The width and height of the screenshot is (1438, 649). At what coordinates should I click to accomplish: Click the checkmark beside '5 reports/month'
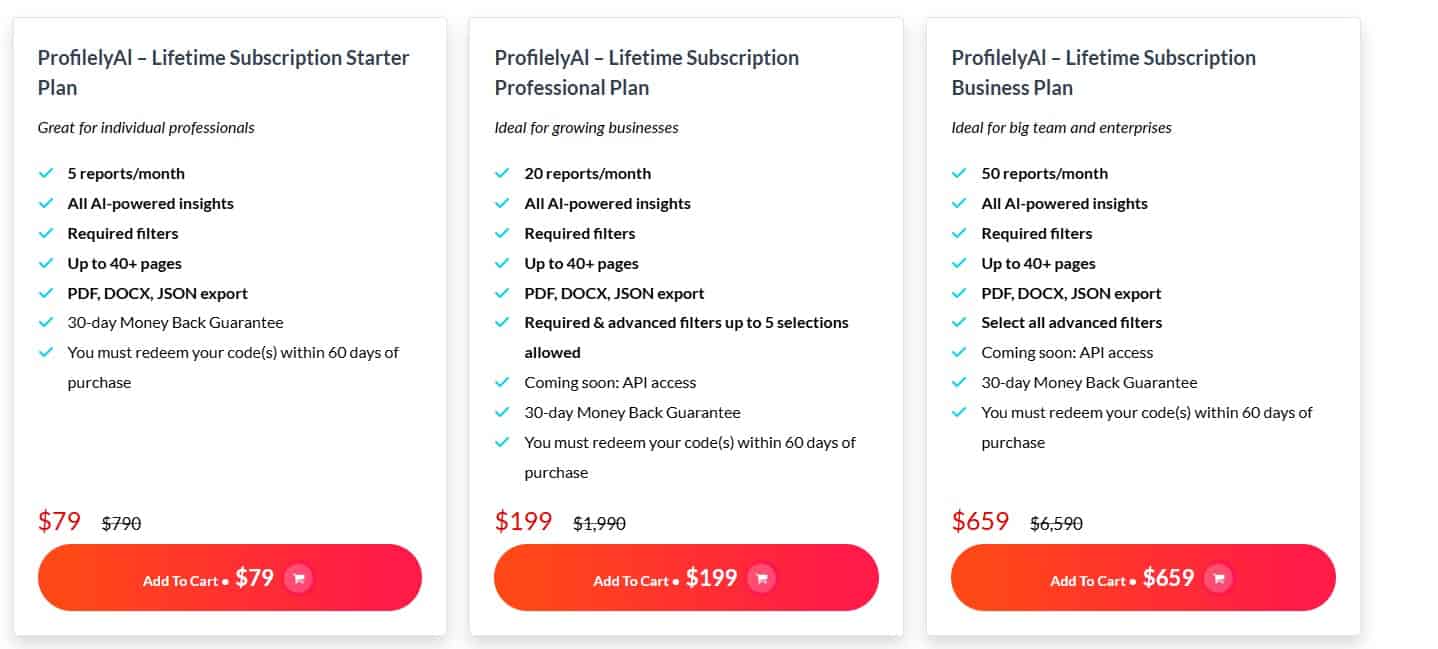pos(46,172)
